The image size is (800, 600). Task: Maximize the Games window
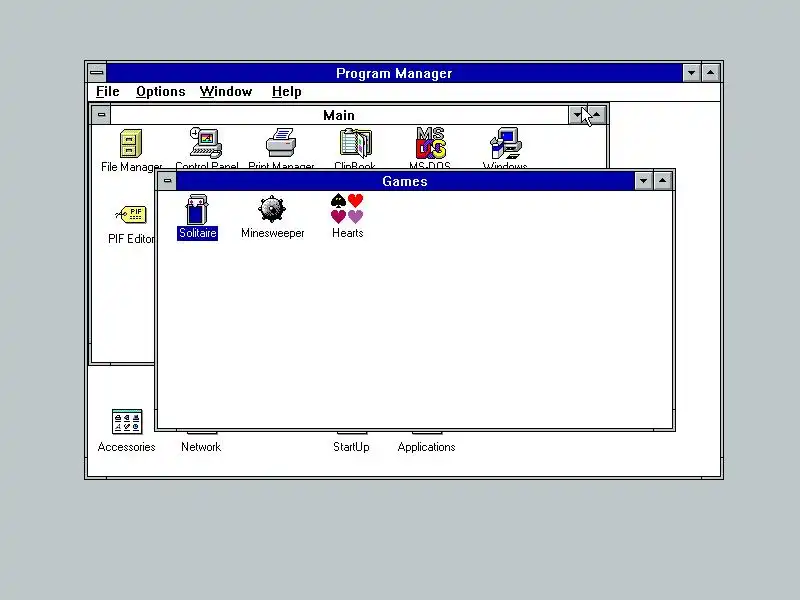coord(662,181)
